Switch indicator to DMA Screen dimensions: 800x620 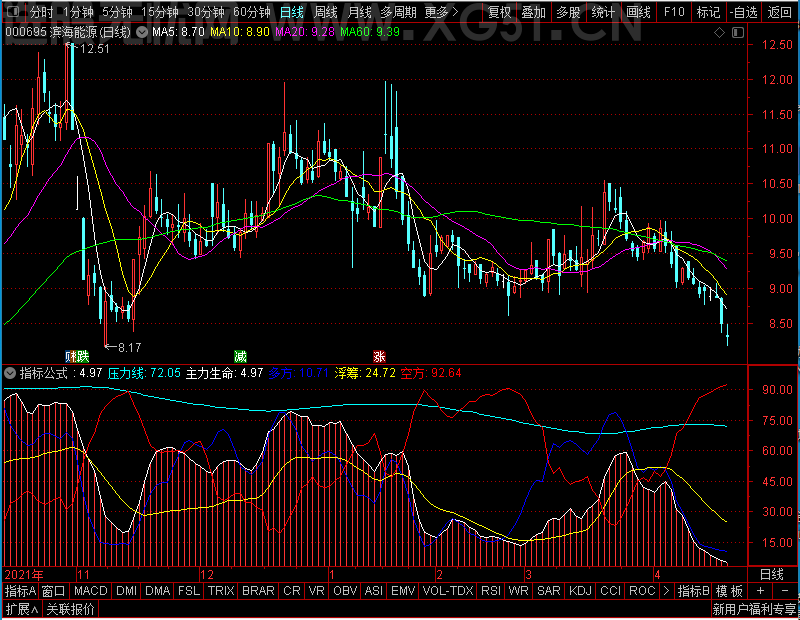click(158, 591)
